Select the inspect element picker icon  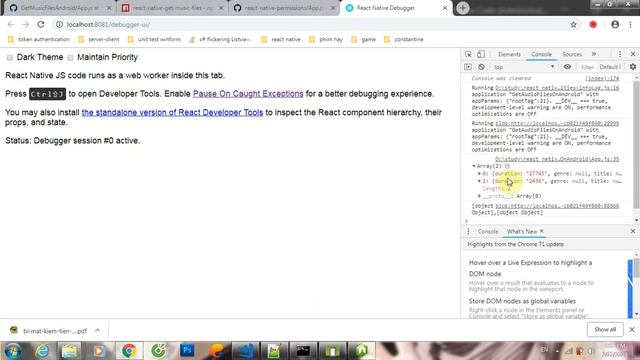click(468, 54)
